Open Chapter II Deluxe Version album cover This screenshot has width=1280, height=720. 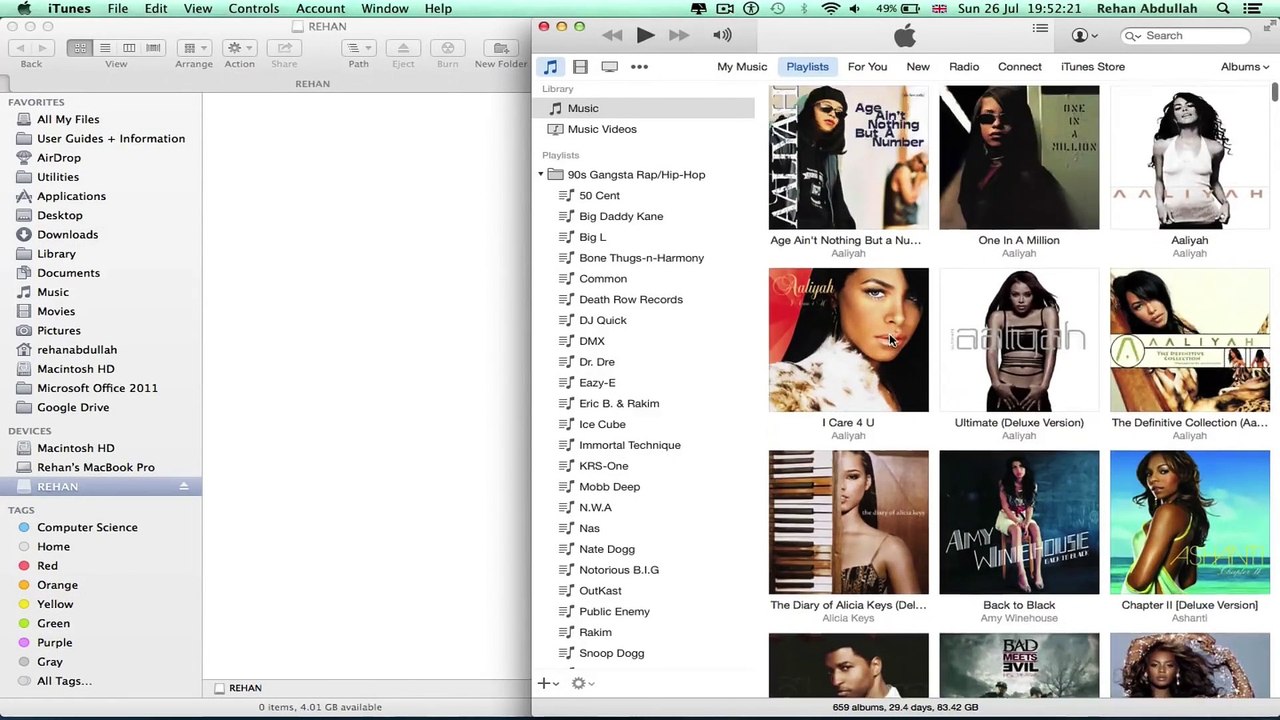pos(1190,523)
